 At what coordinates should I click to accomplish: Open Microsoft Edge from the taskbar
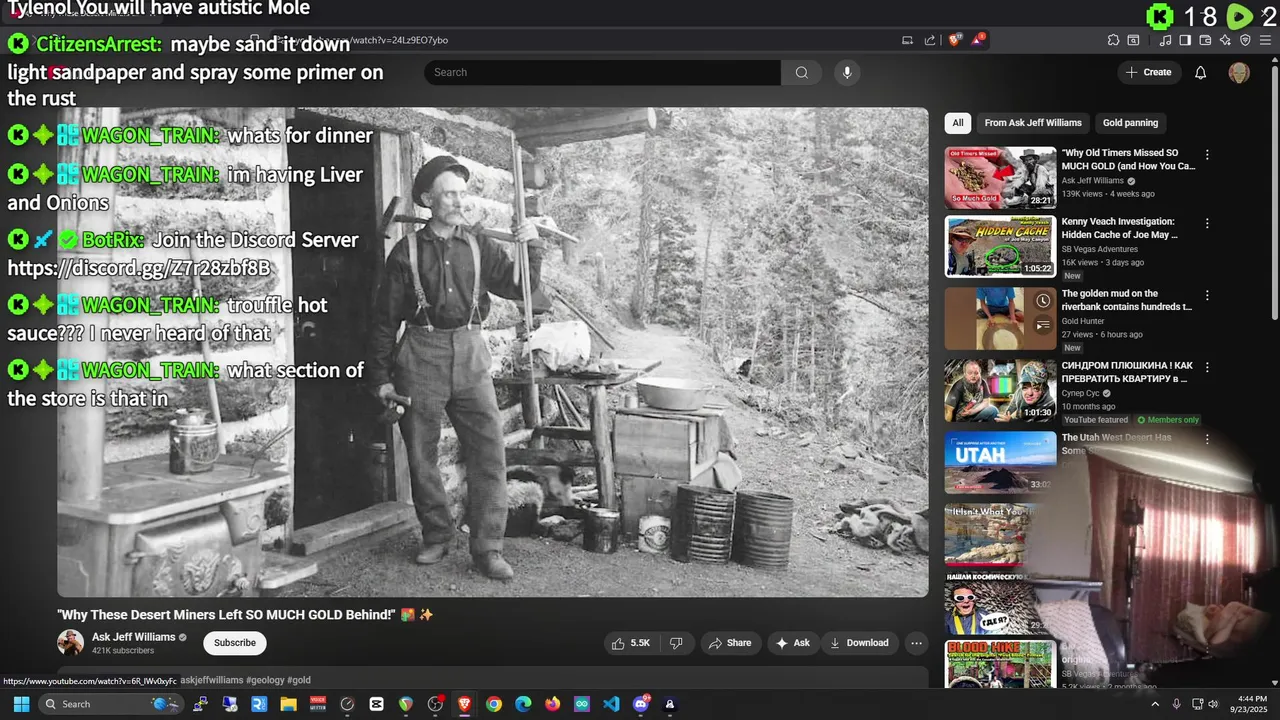(x=523, y=704)
